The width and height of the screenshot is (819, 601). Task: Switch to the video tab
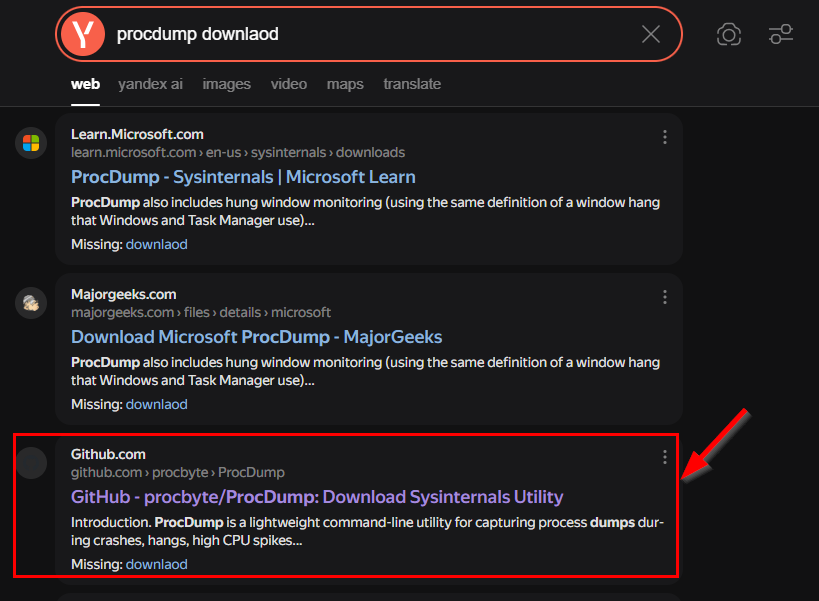(288, 84)
